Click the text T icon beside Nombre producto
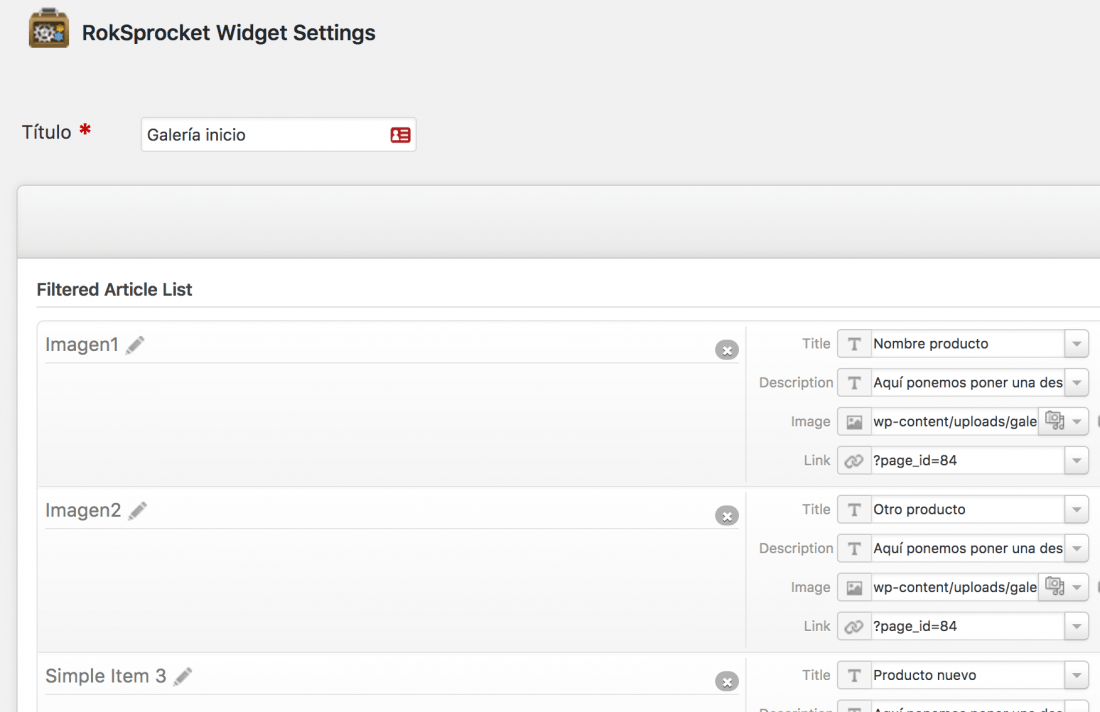 854,344
